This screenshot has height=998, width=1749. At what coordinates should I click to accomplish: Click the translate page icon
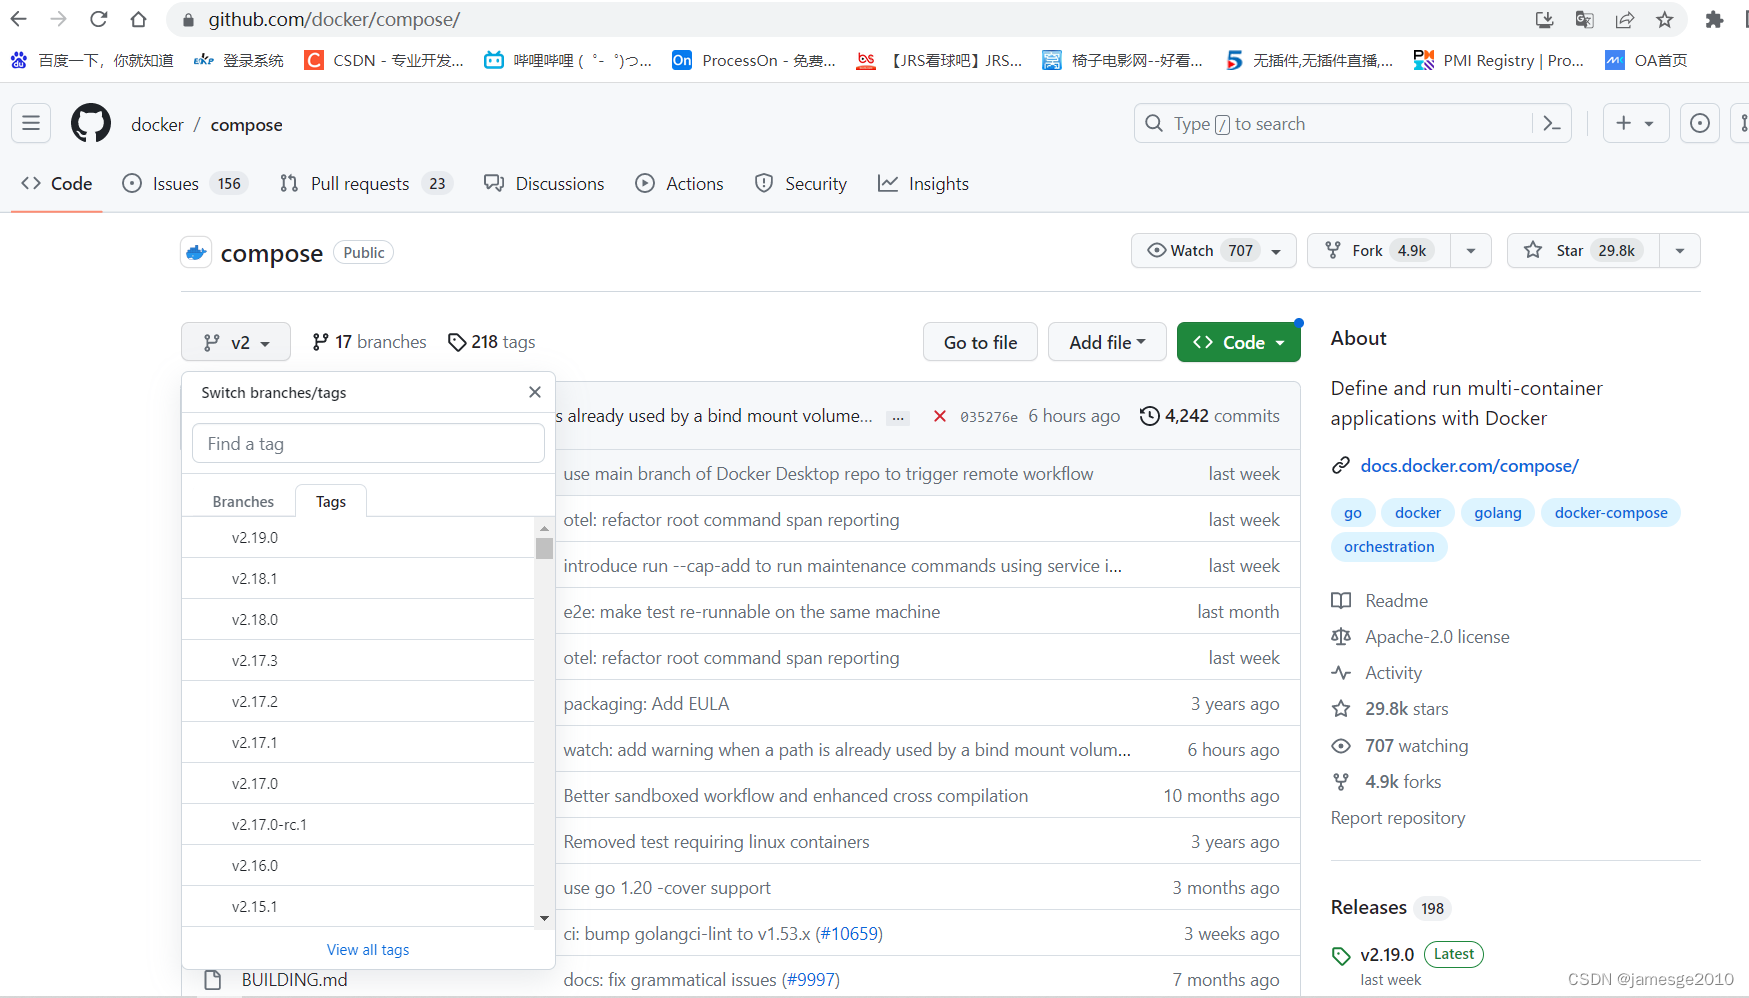(x=1584, y=19)
